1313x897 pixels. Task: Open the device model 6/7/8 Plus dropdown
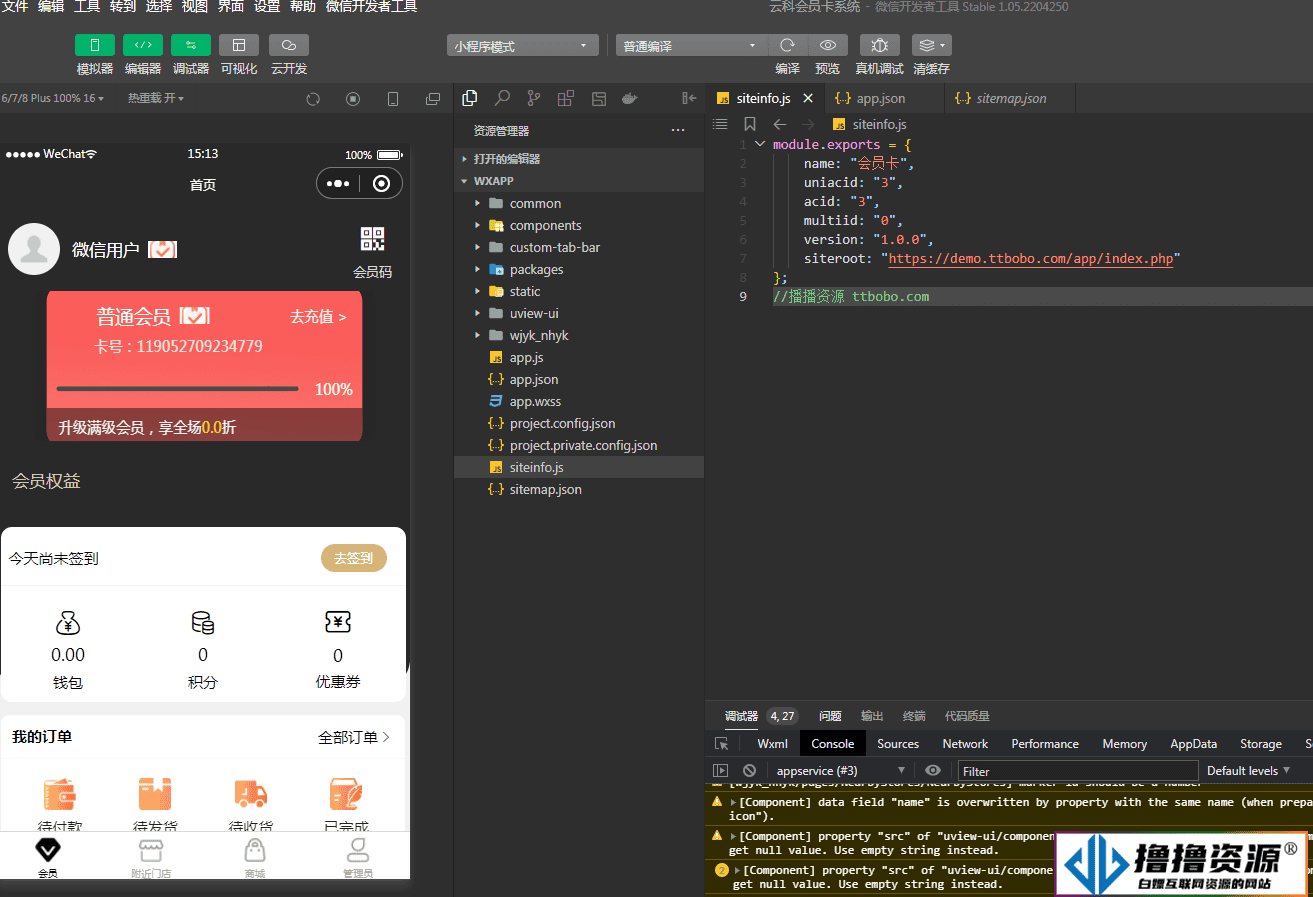52,98
